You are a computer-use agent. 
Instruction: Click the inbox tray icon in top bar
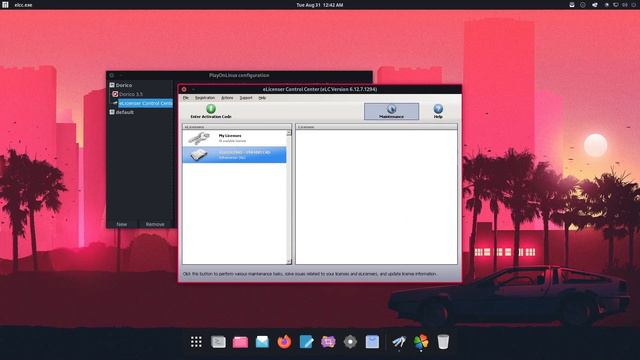pyautogui.click(x=572, y=5)
